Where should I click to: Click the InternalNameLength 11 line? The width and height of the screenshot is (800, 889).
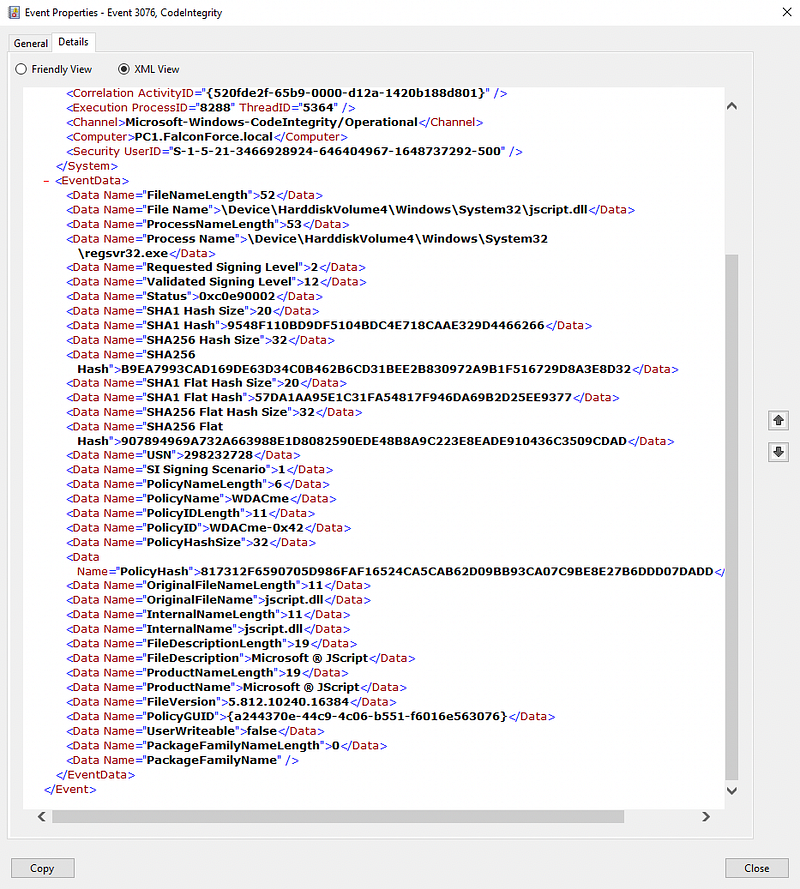click(208, 615)
